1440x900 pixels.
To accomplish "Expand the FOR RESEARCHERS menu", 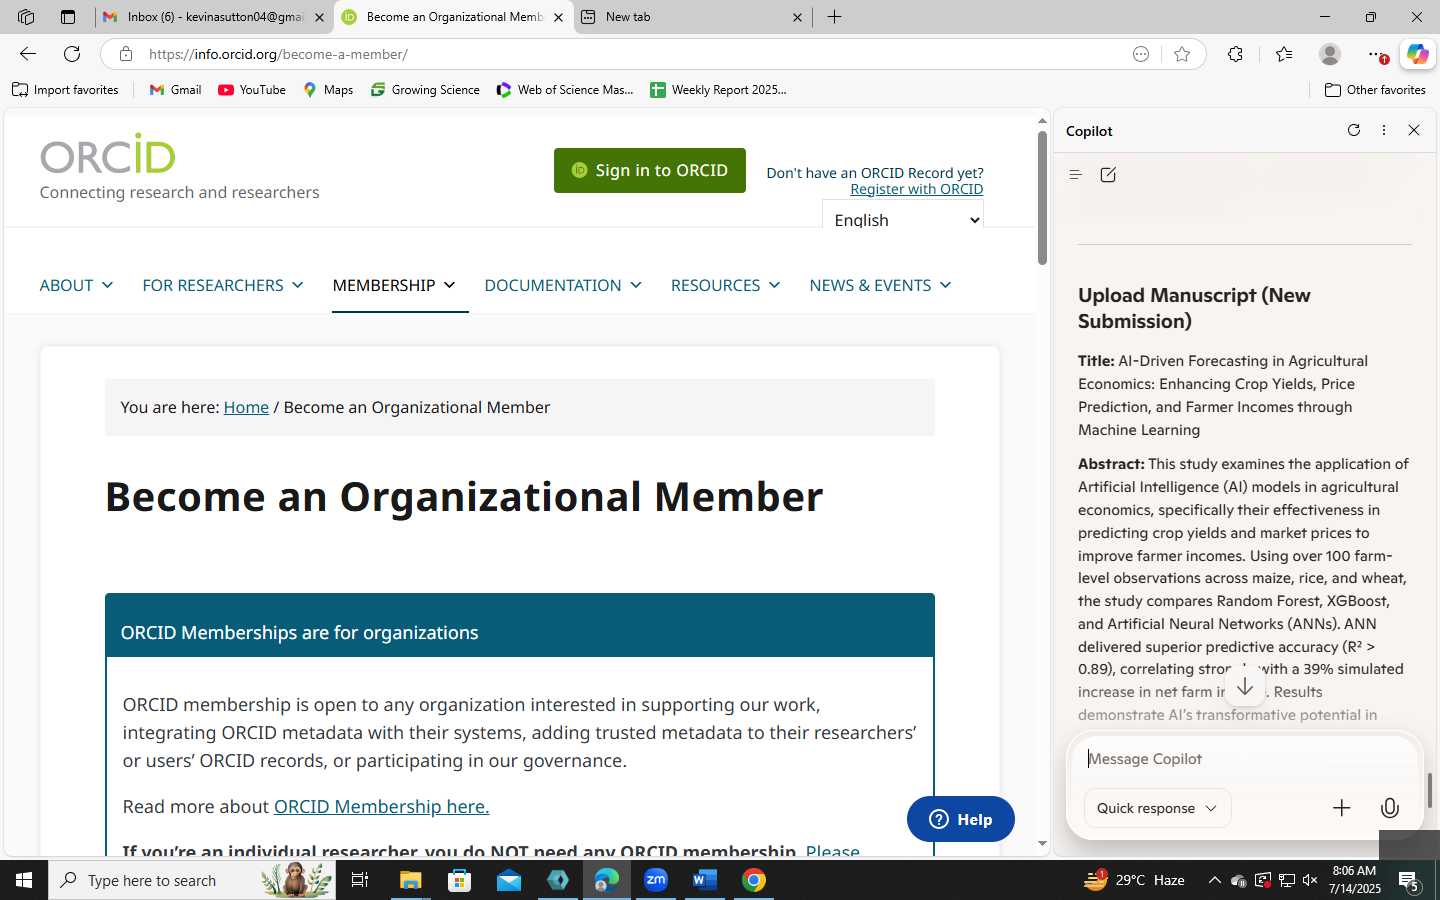I will [222, 285].
